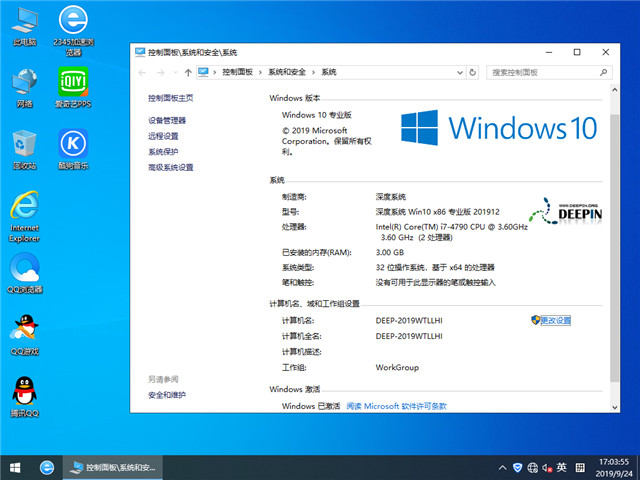Screen dimensions: 640x480
Task: Click the 3.00 GB RAM value
Action: 390,253
